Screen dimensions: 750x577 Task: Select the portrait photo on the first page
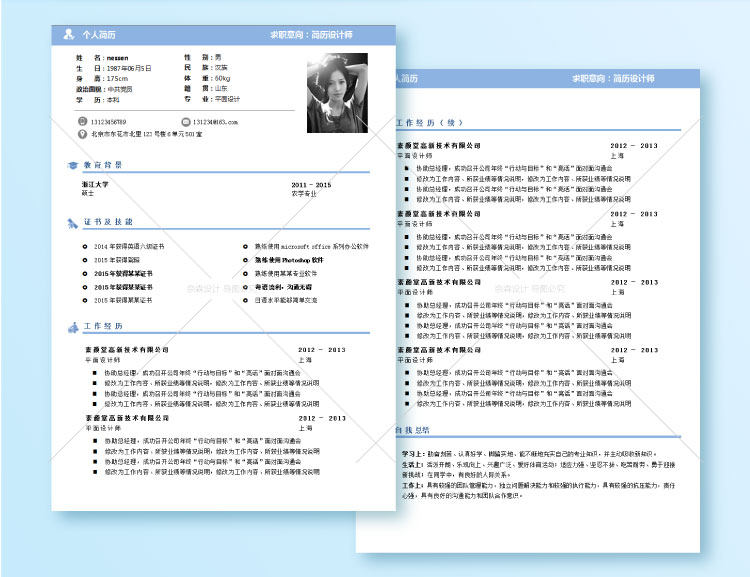[x=337, y=93]
